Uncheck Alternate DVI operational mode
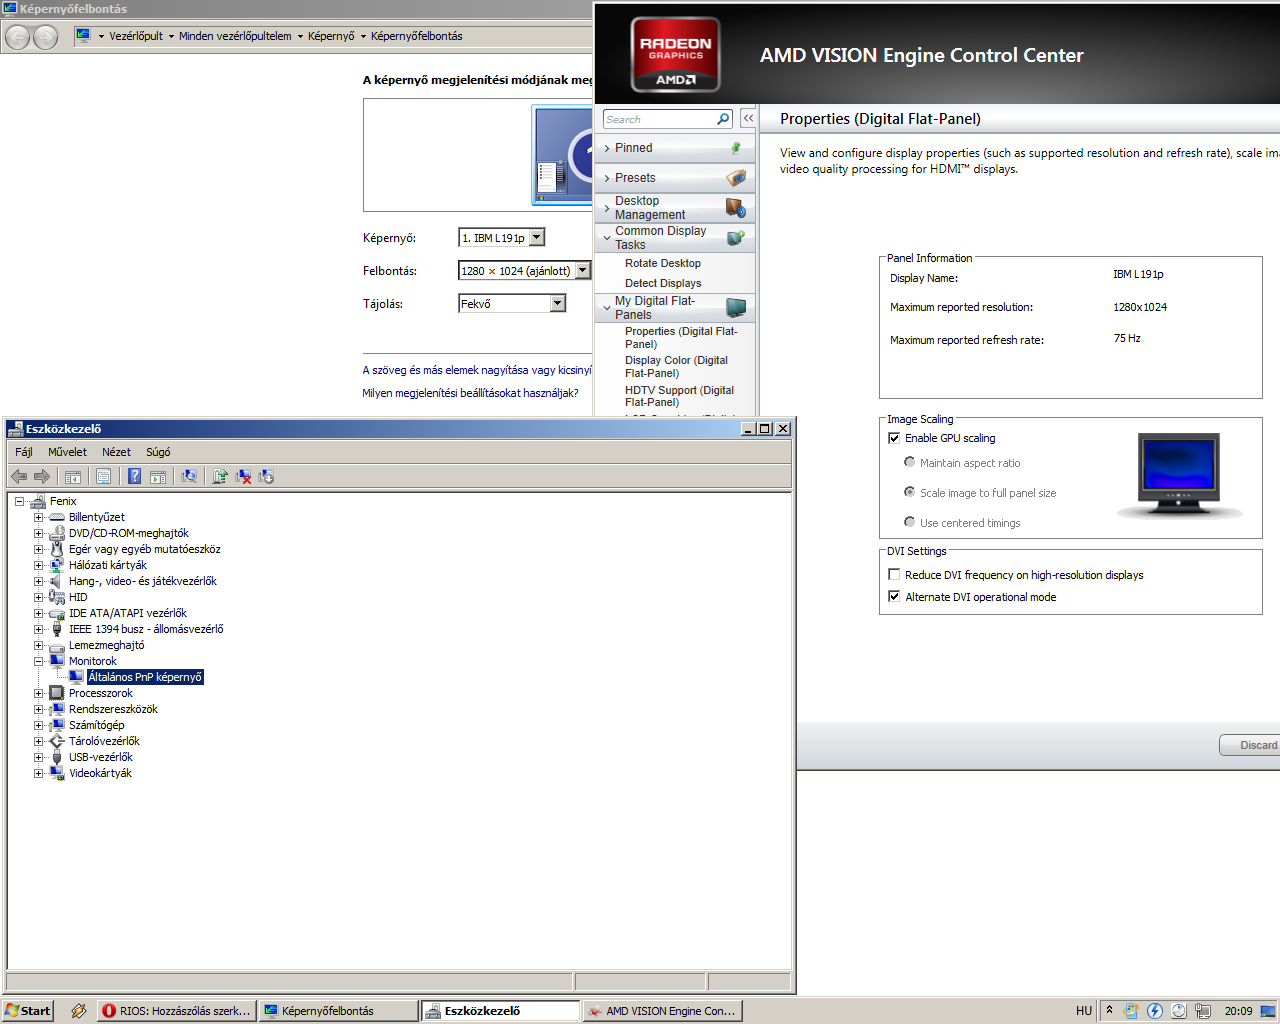Image resolution: width=1280 pixels, height=1024 pixels. 894,597
